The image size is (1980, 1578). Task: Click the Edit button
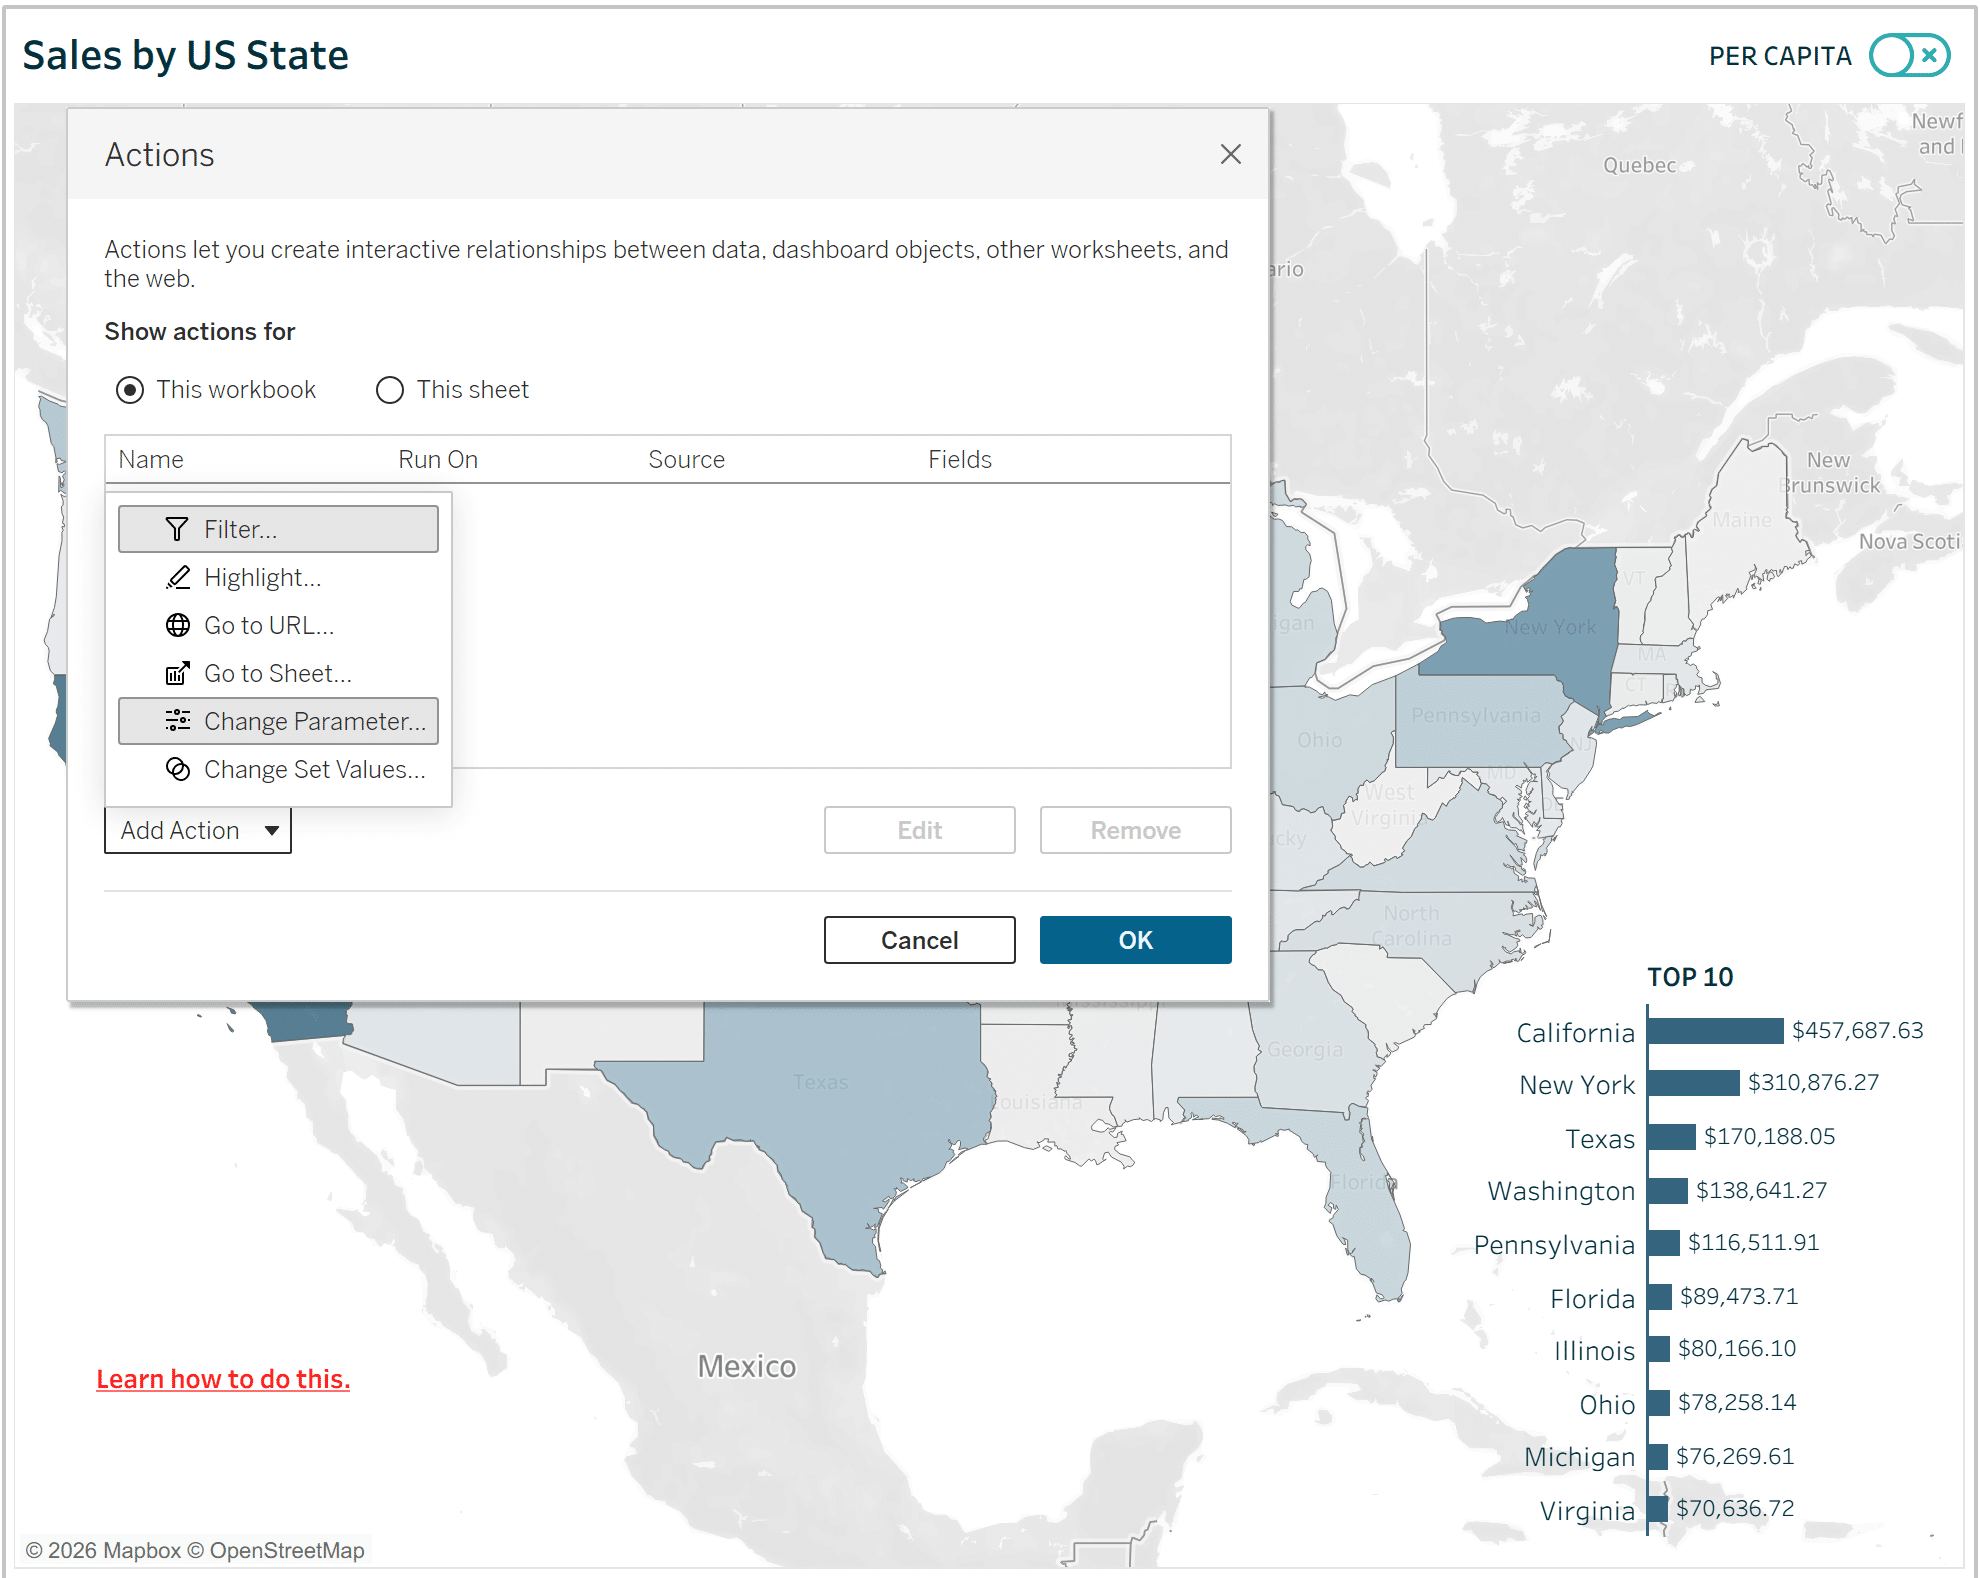pyautogui.click(x=920, y=830)
